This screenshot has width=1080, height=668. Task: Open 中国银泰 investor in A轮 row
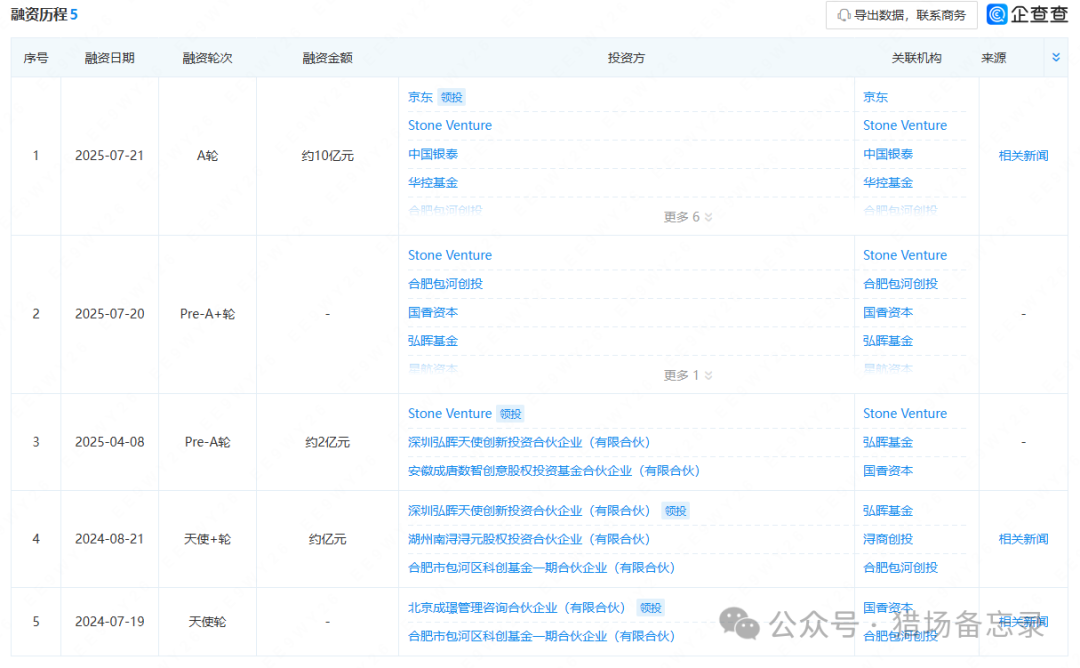[433, 154]
